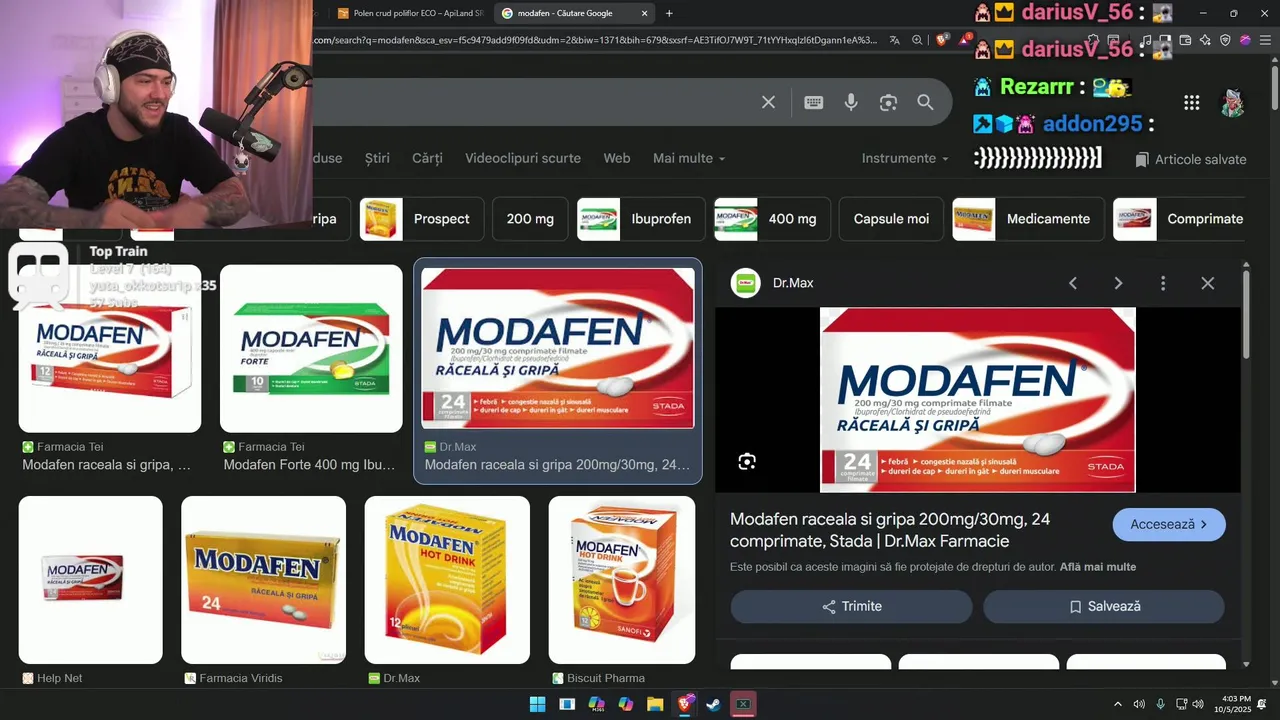
Task: Click the browser translate page icon
Action: (894, 40)
